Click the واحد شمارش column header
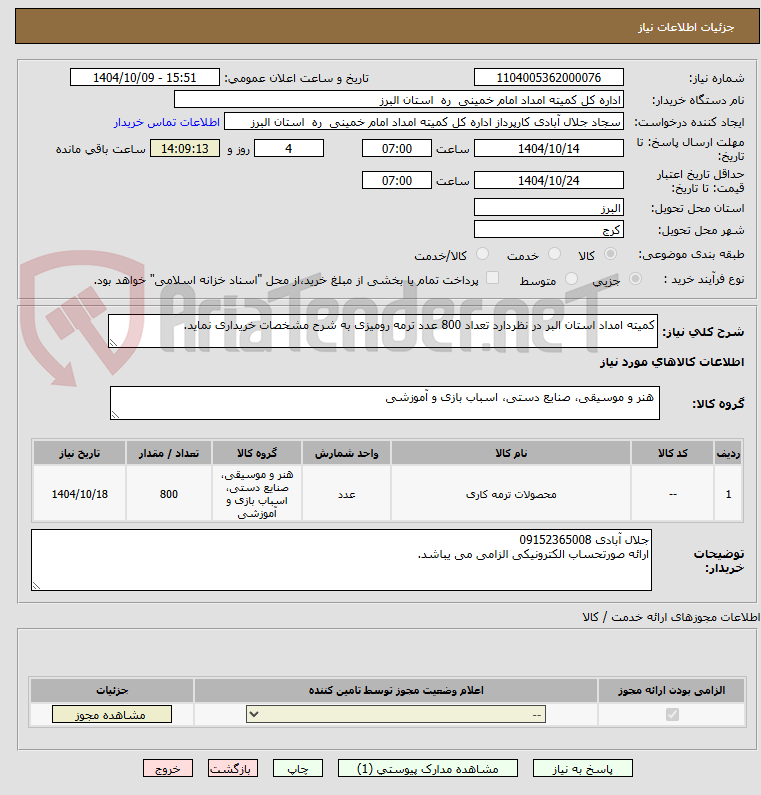The height and width of the screenshot is (795, 761). [346, 453]
